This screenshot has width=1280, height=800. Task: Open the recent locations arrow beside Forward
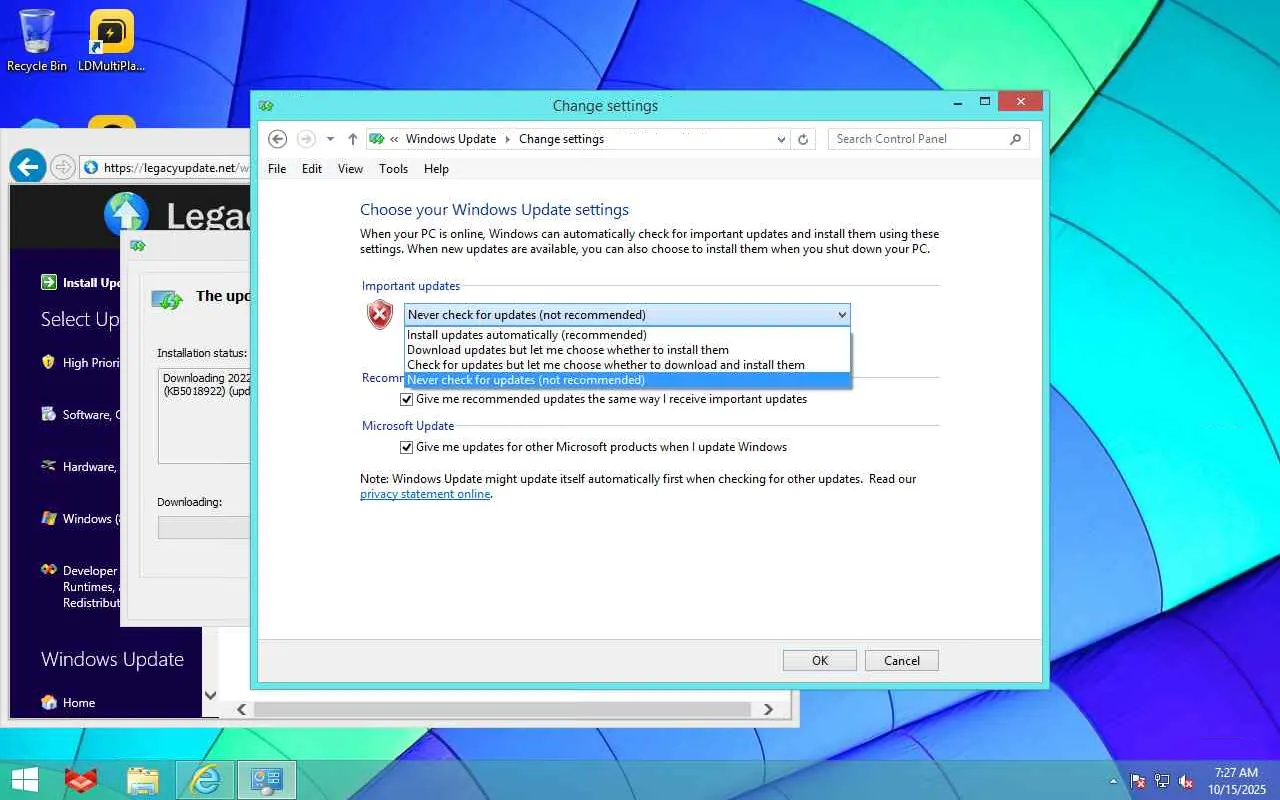pos(330,139)
